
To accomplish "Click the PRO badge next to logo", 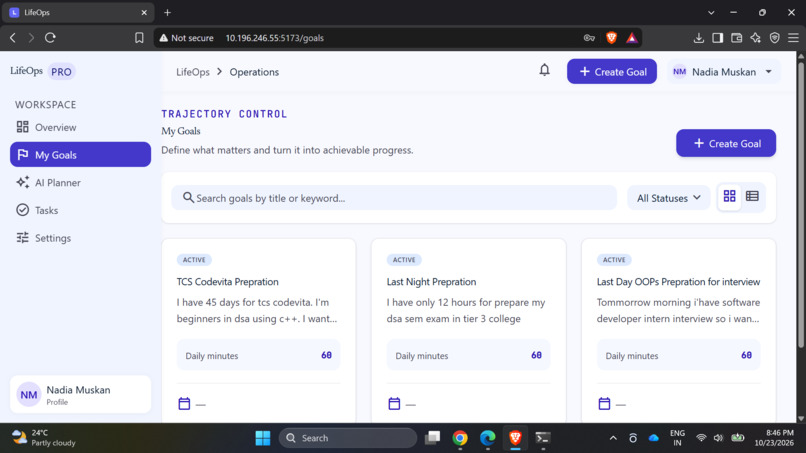I will click(x=61, y=71).
